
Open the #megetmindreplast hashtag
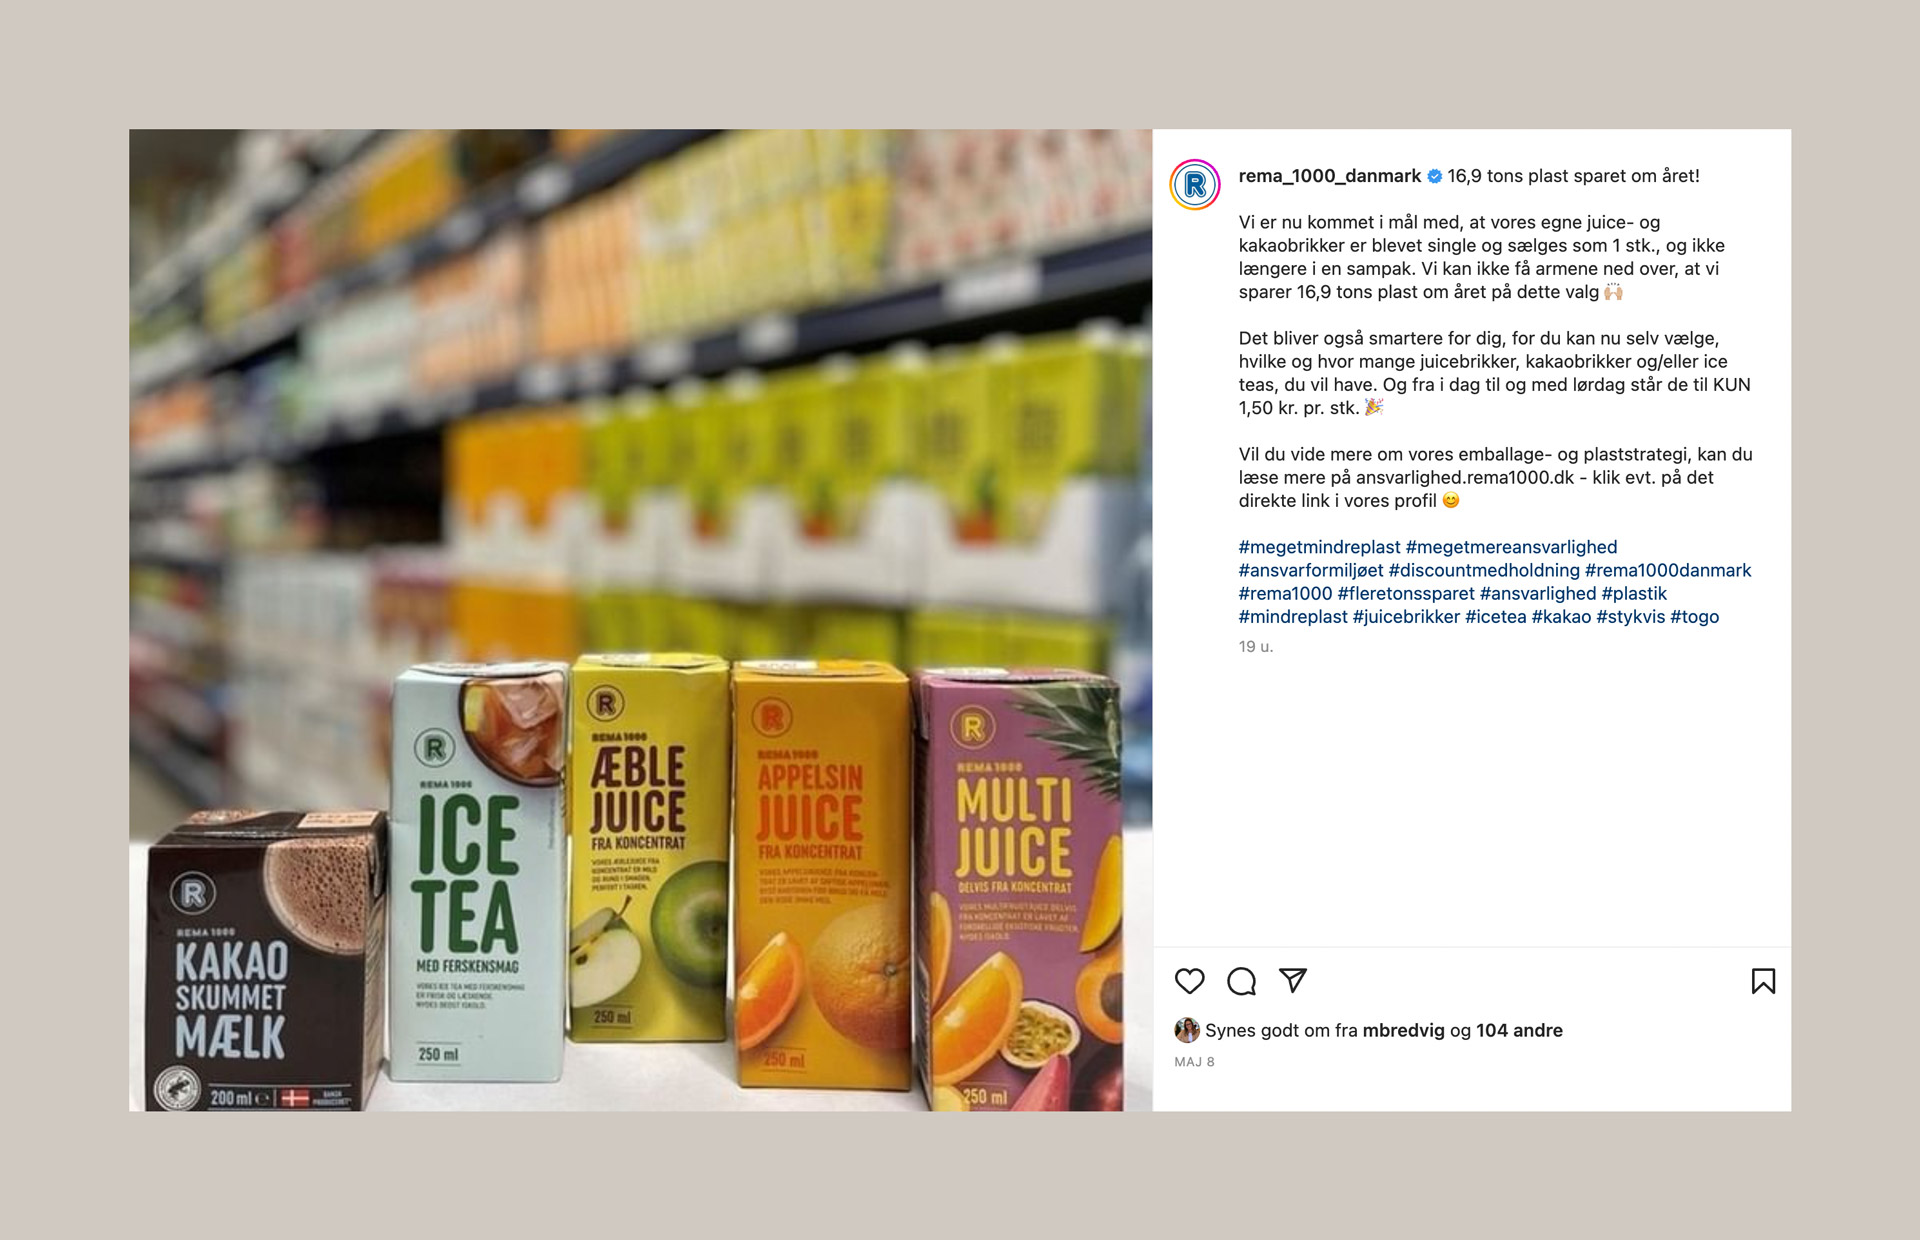pyautogui.click(x=1319, y=547)
